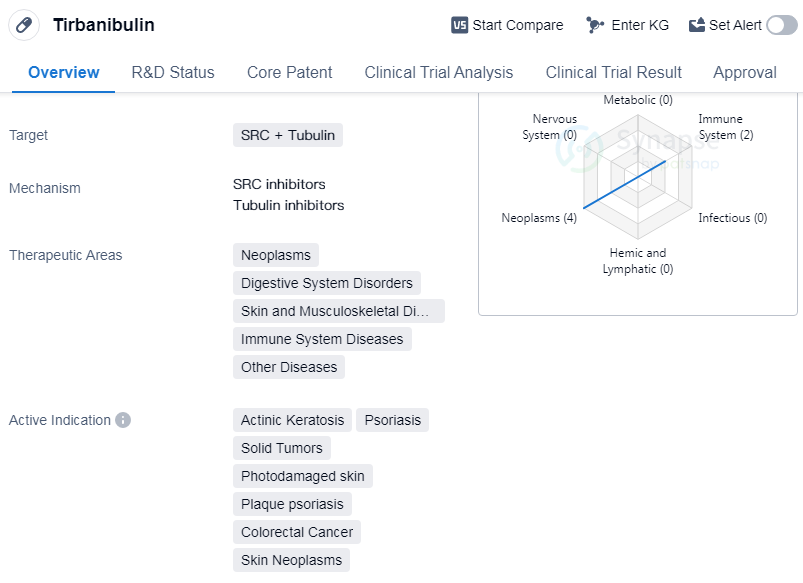Select the Colorectal Cancer indication tag

tap(297, 532)
